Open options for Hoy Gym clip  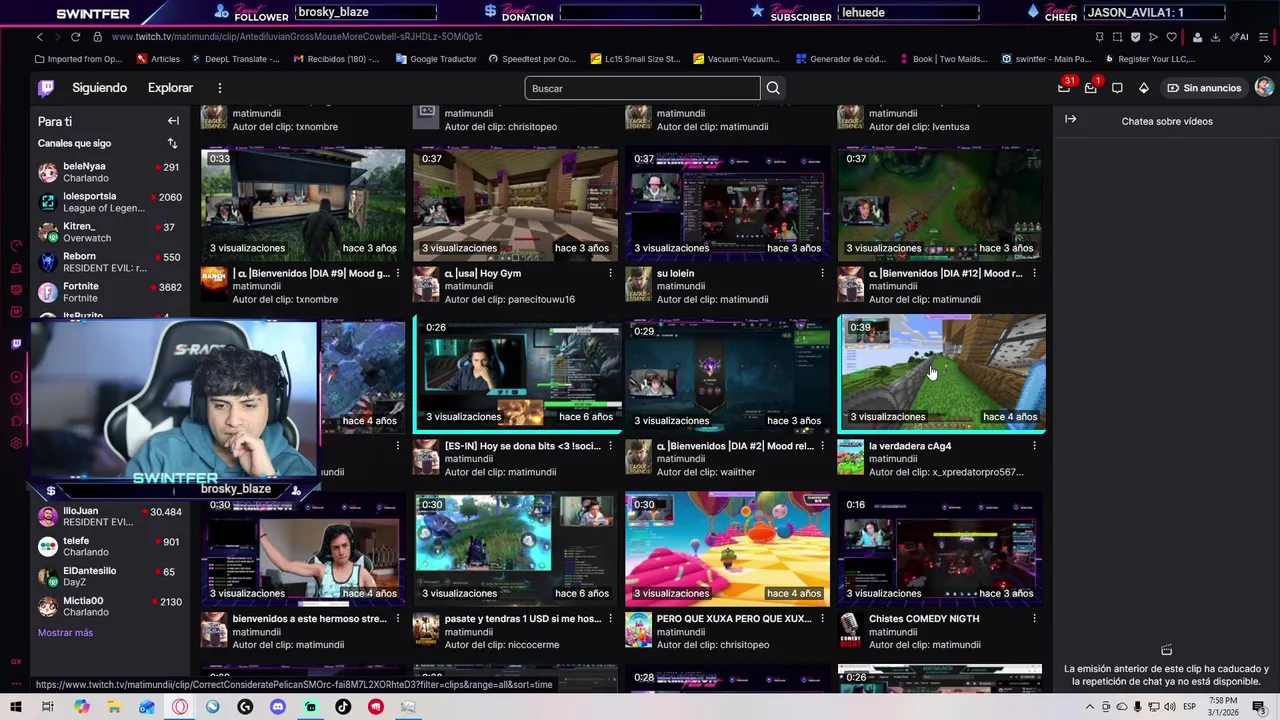coord(610,273)
